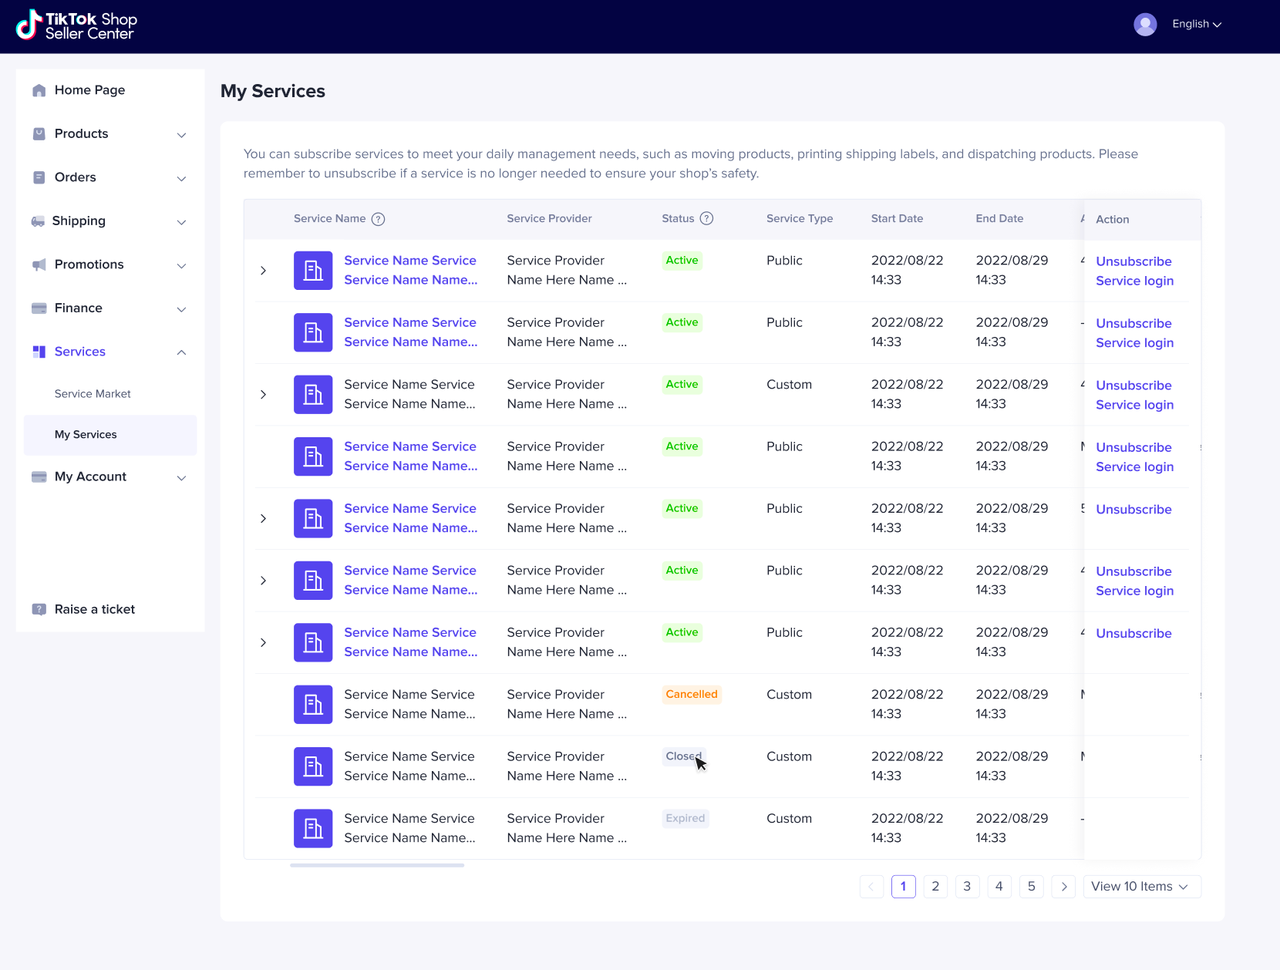
Task: Select My Services in the sidebar
Action: (86, 435)
